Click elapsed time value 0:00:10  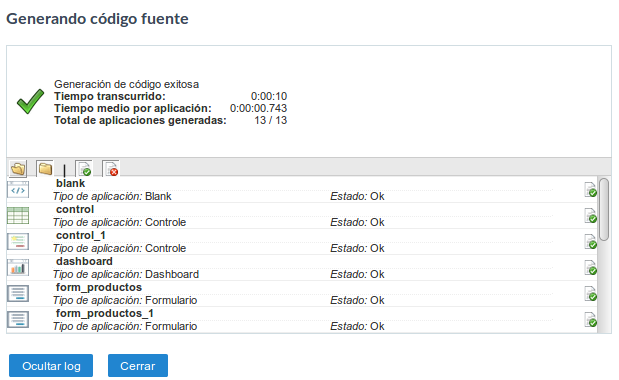pyautogui.click(x=269, y=96)
